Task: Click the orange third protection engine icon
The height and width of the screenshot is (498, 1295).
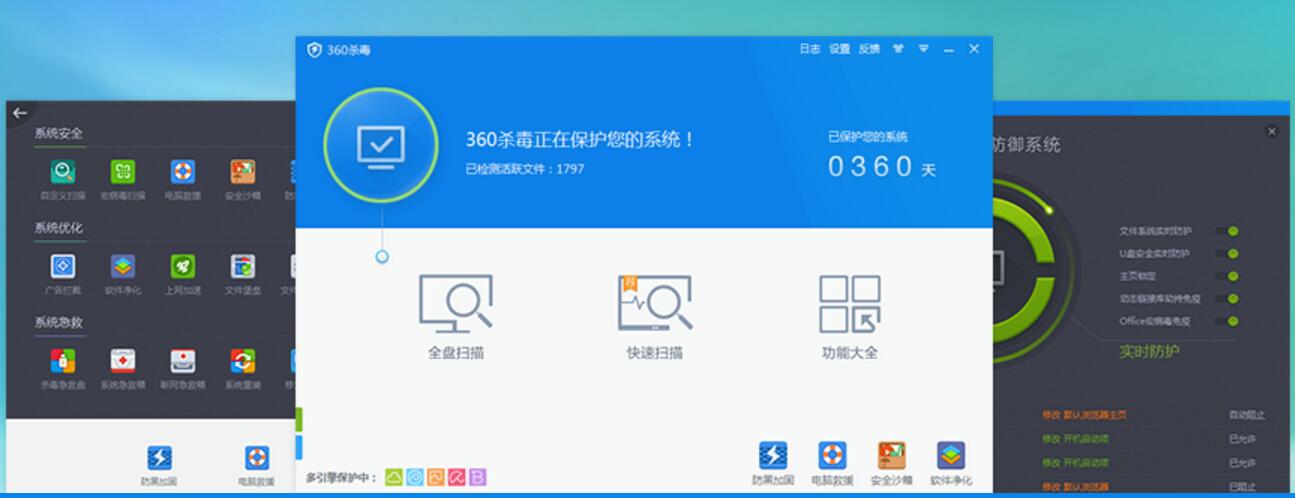Action: pyautogui.click(x=436, y=477)
